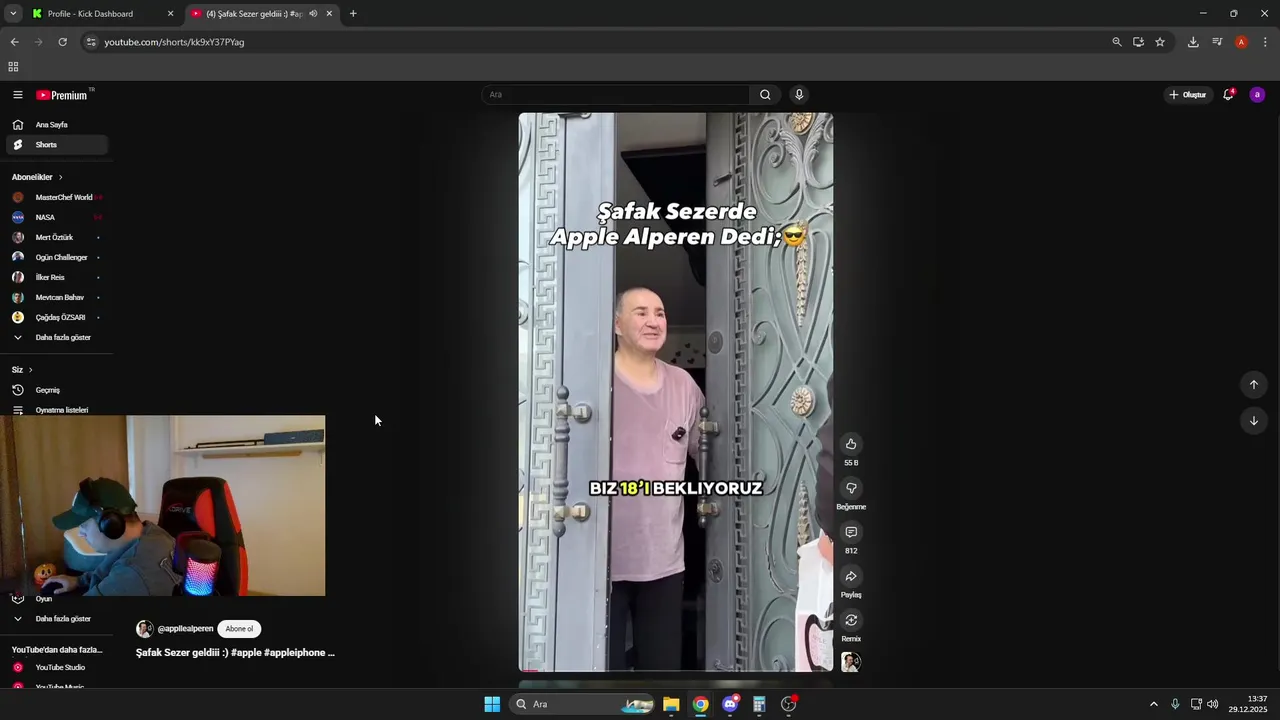Open the Remix option for the Short
The height and width of the screenshot is (720, 1280).
(851, 620)
